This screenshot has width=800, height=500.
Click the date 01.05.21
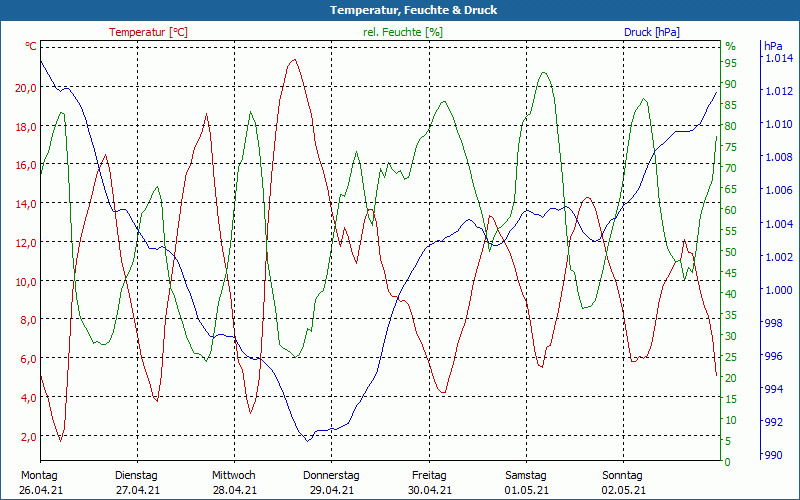click(527, 490)
